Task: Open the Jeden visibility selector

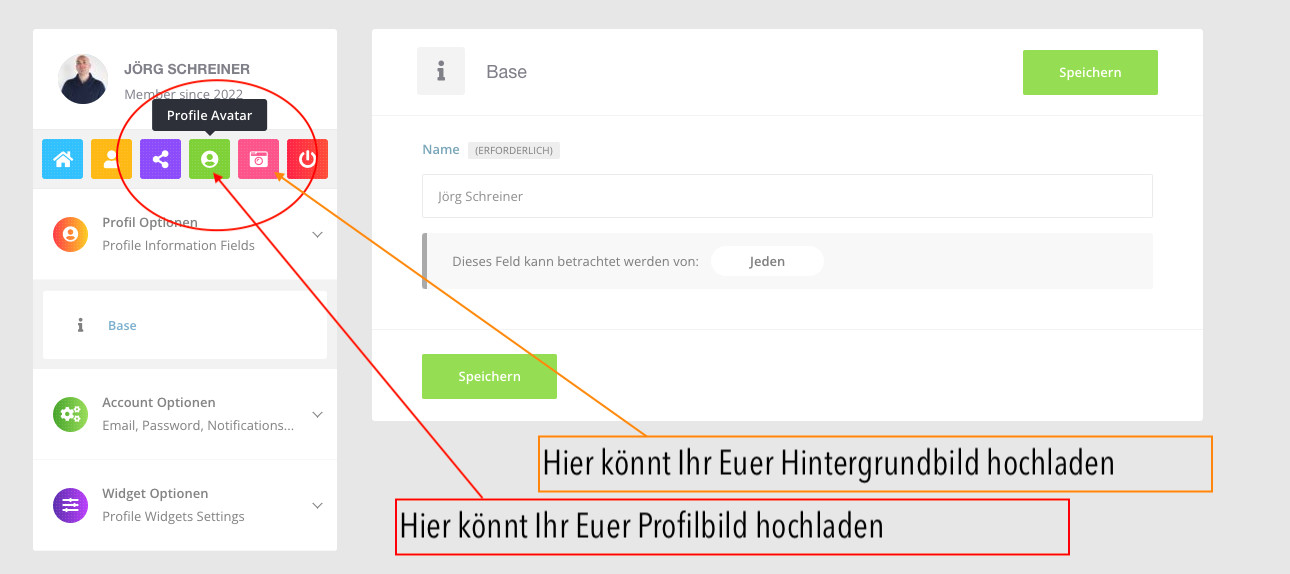Action: (x=767, y=261)
